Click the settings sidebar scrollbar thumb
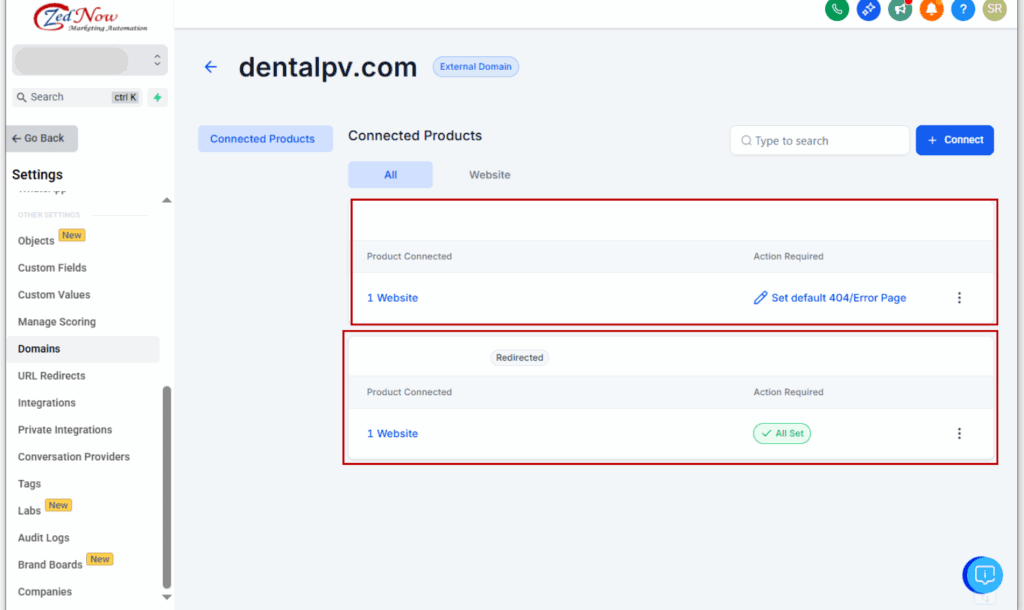Viewport: 1024px width, 610px height. coord(167,487)
